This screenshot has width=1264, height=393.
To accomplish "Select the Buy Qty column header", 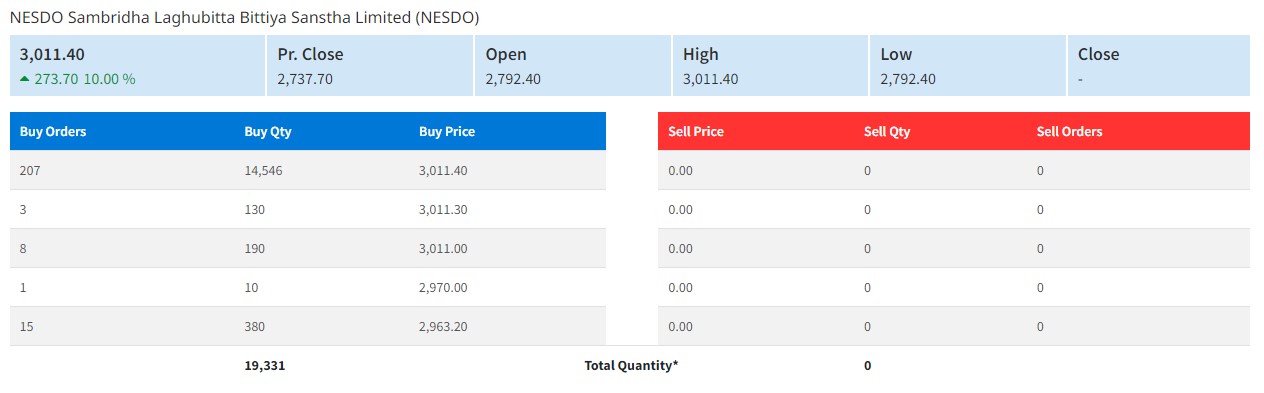I will pyautogui.click(x=268, y=132).
